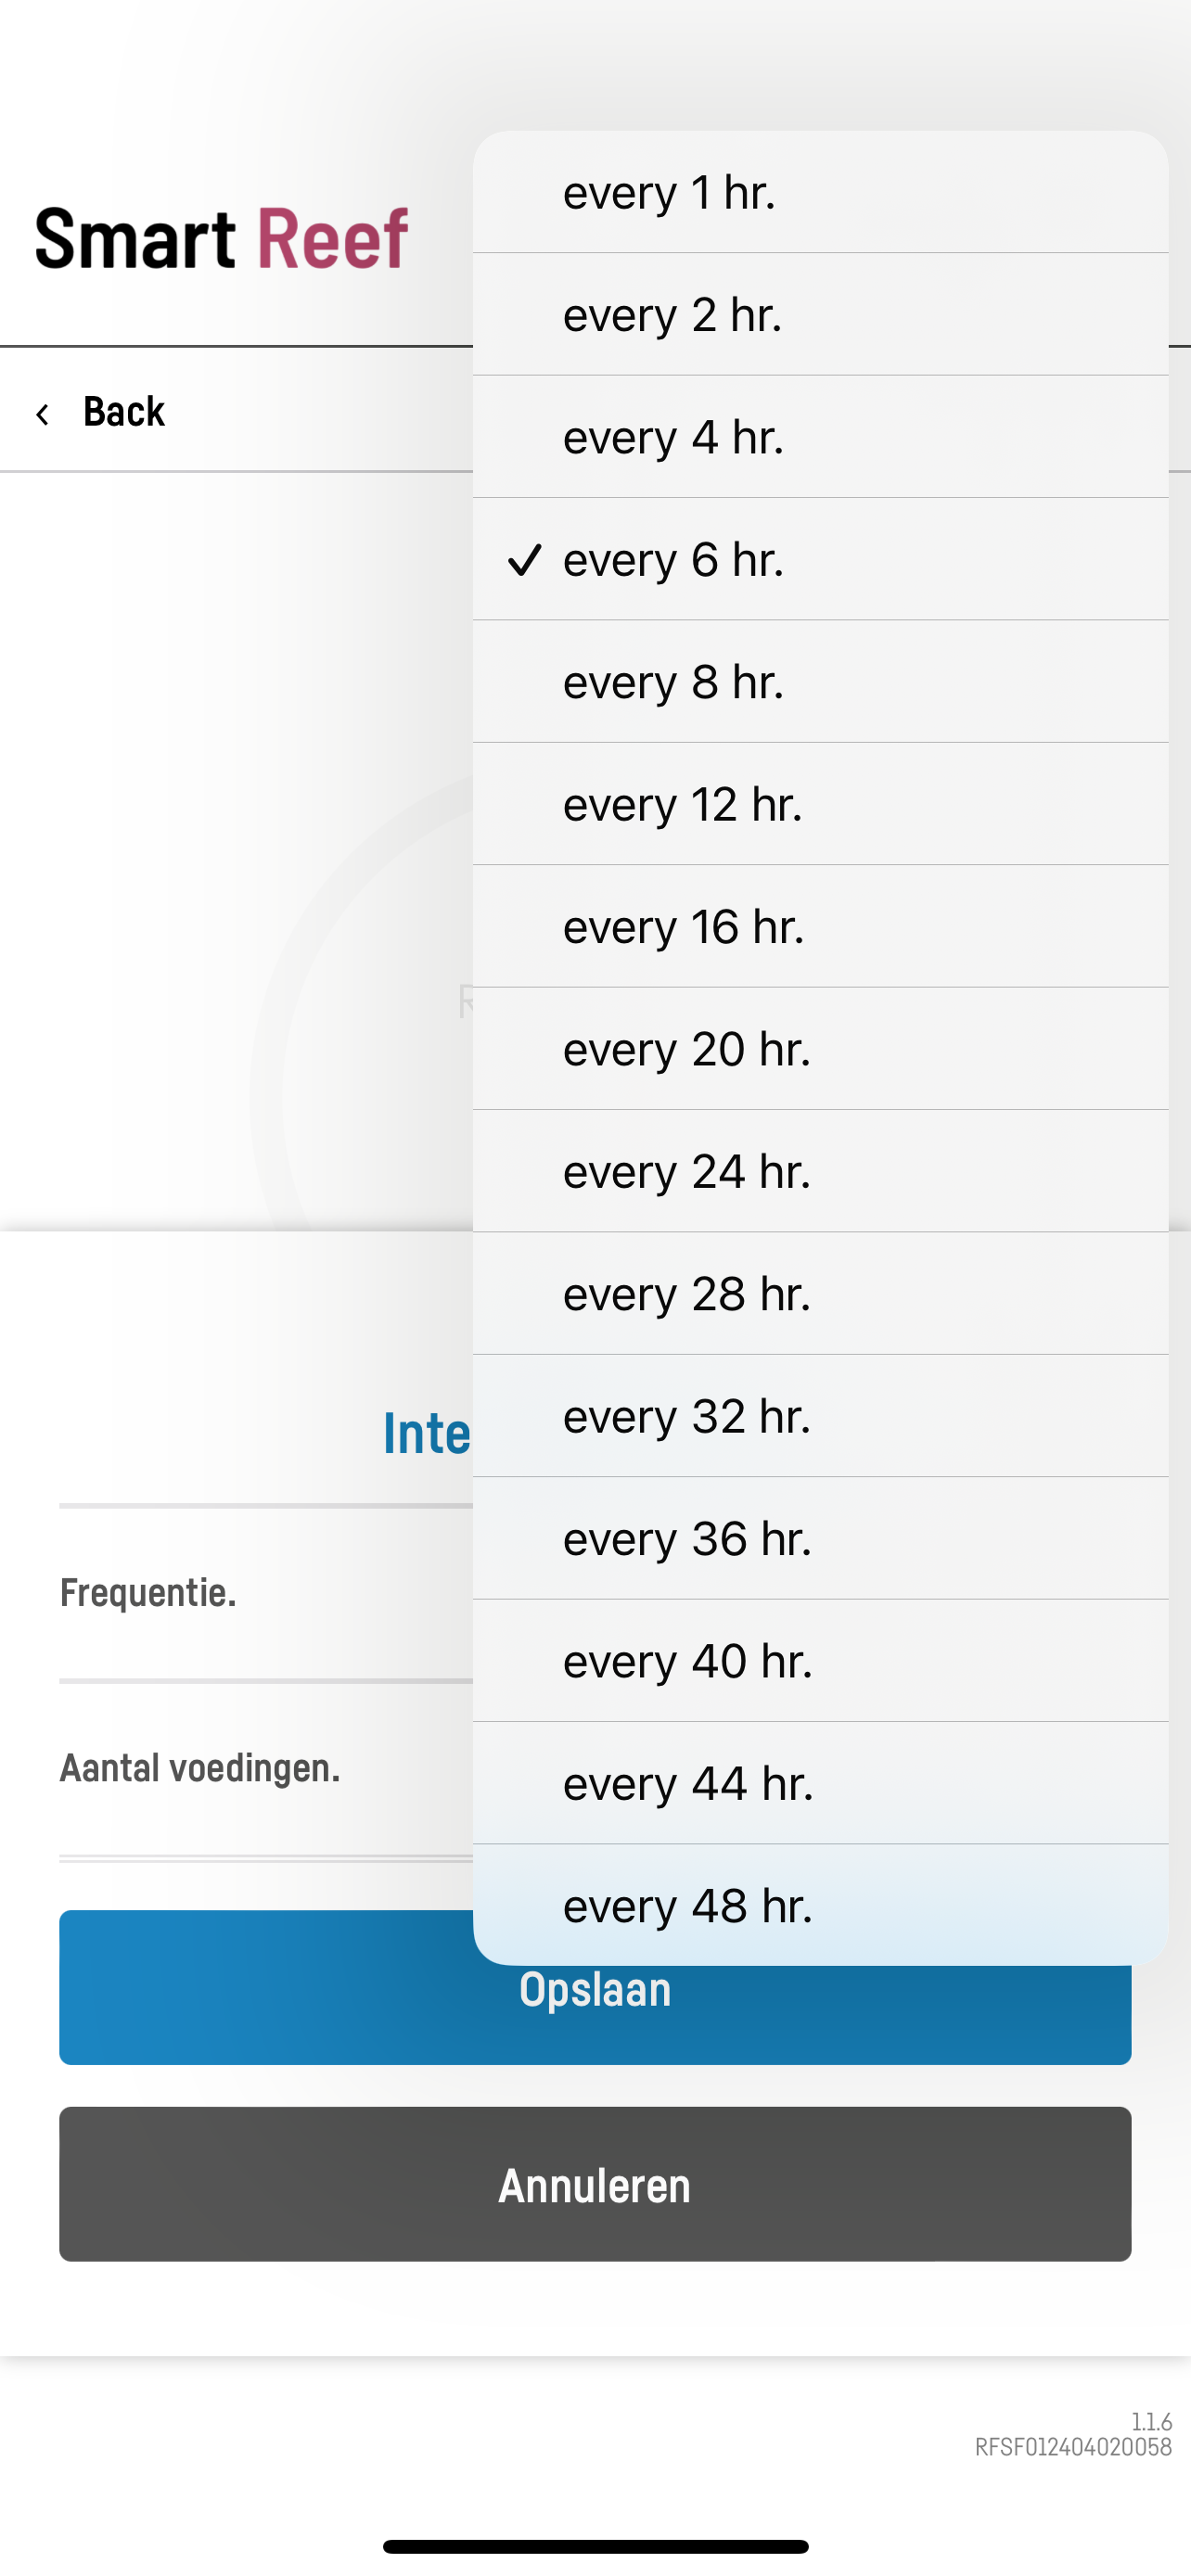Go back using the Back label

tap(124, 412)
